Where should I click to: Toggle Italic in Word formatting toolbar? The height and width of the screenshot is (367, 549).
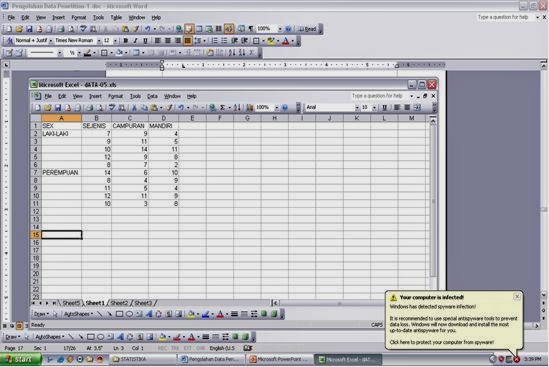pyautogui.click(x=135, y=41)
